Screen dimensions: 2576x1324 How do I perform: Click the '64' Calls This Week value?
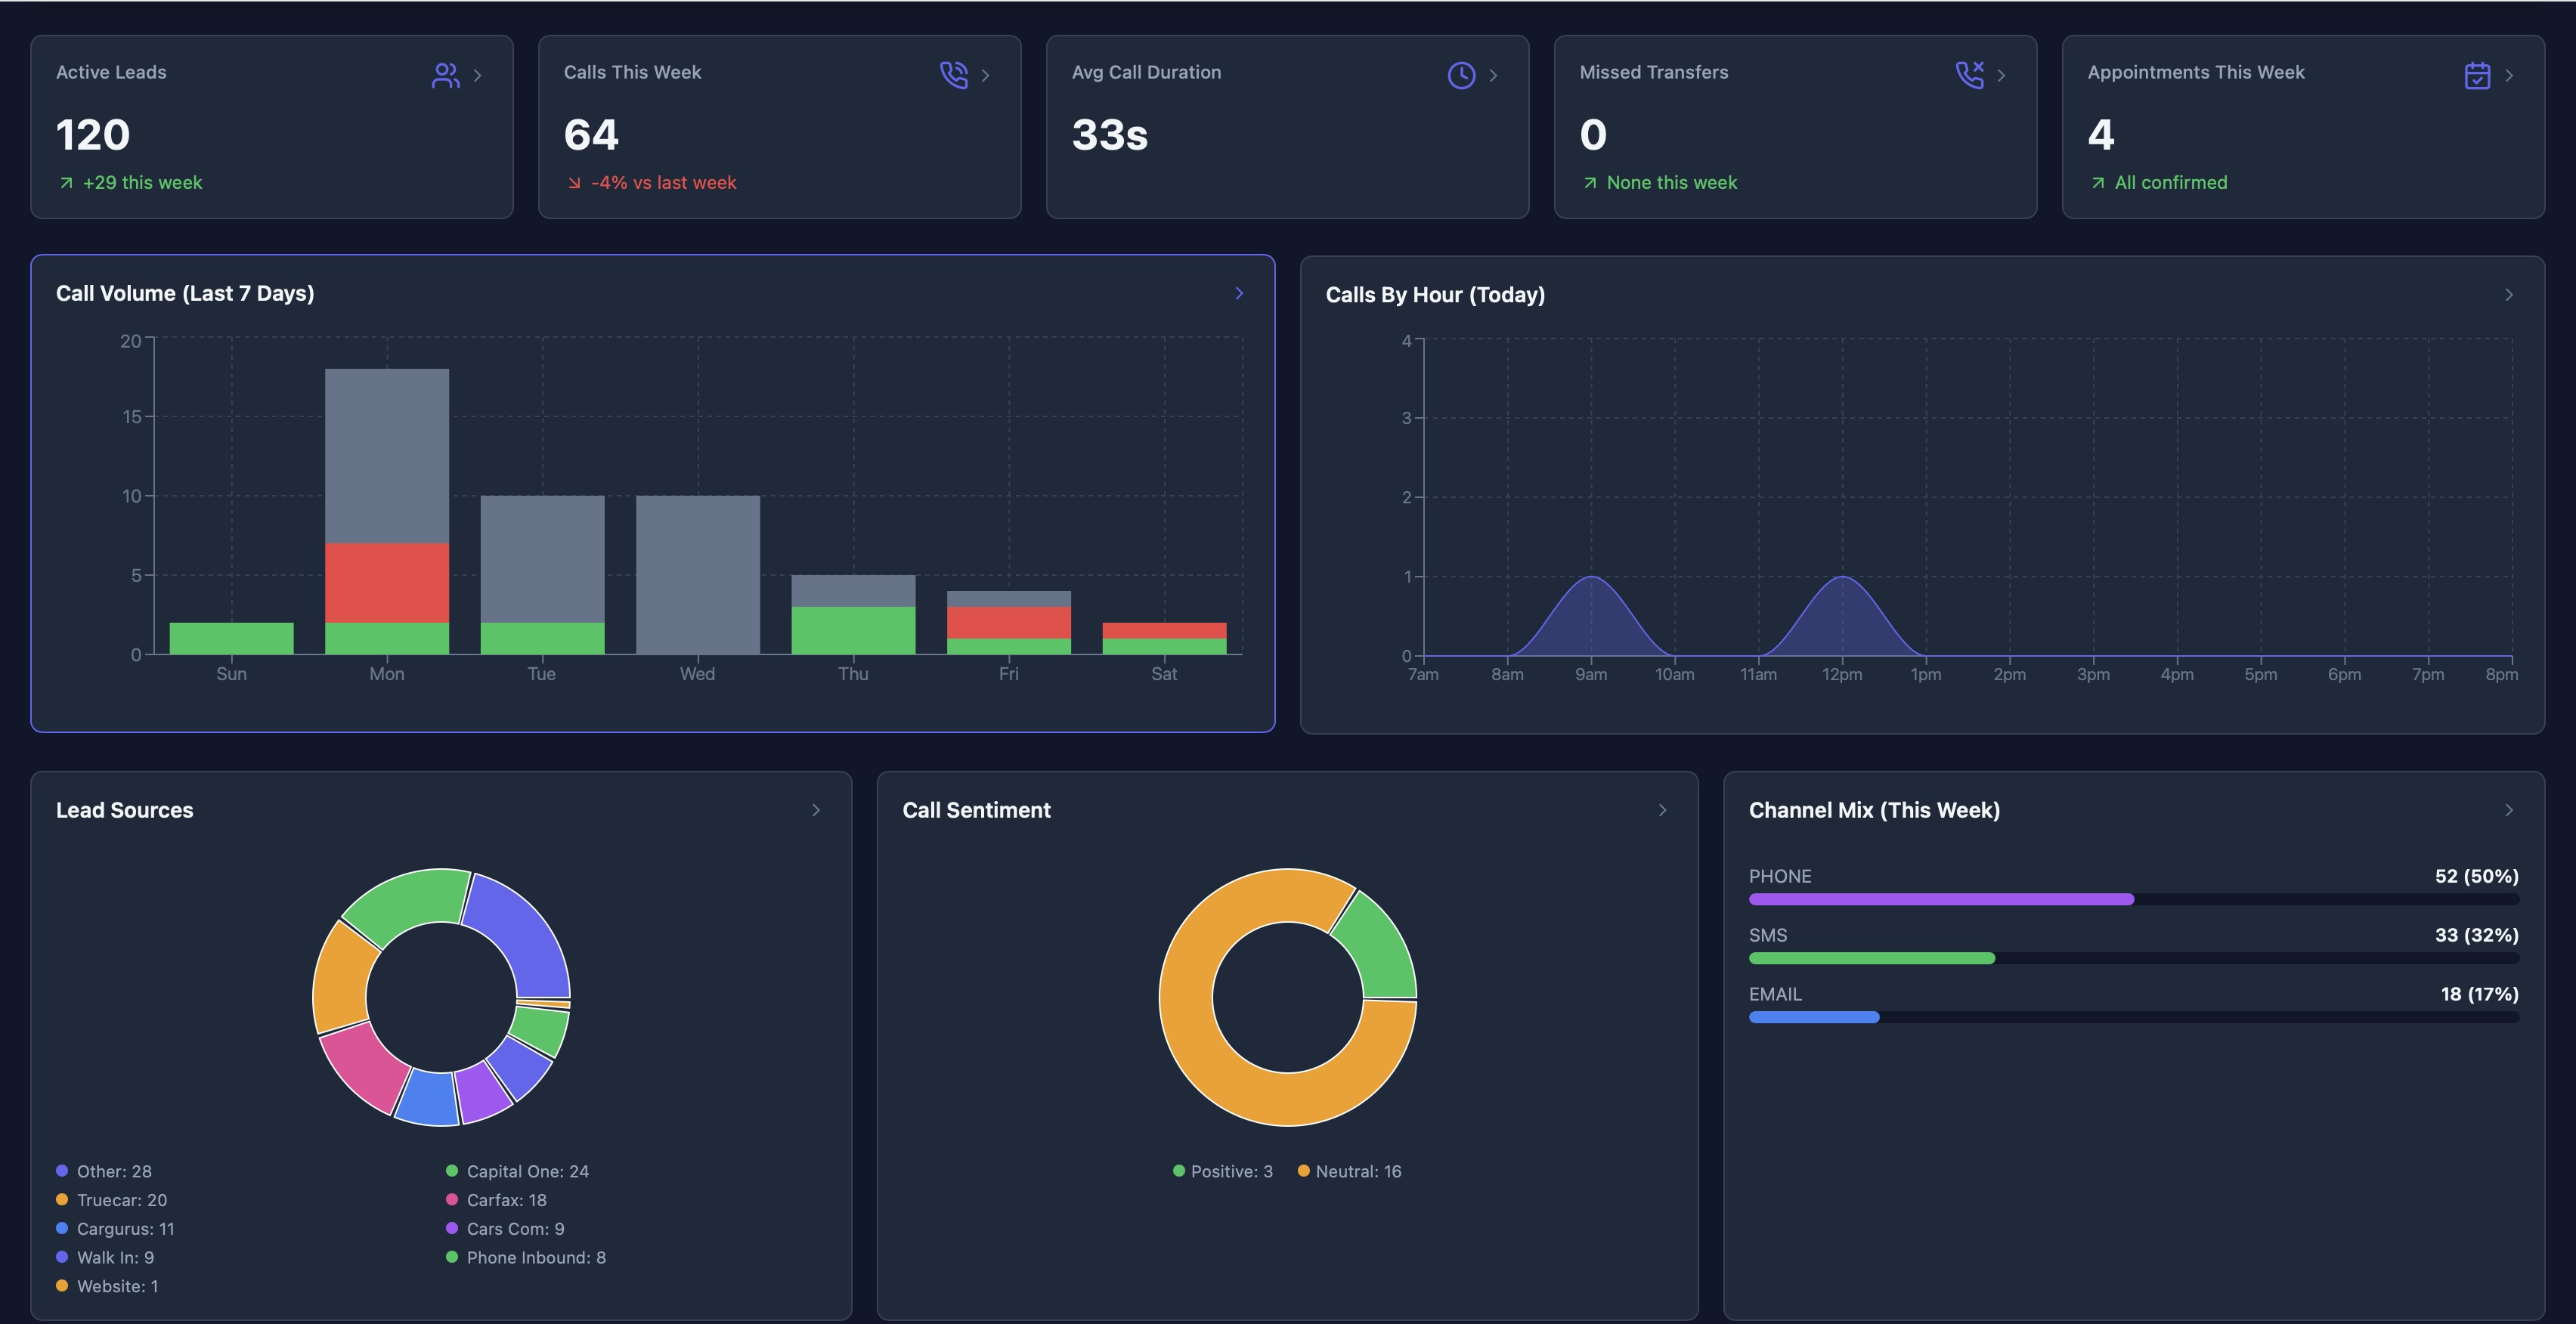point(591,135)
